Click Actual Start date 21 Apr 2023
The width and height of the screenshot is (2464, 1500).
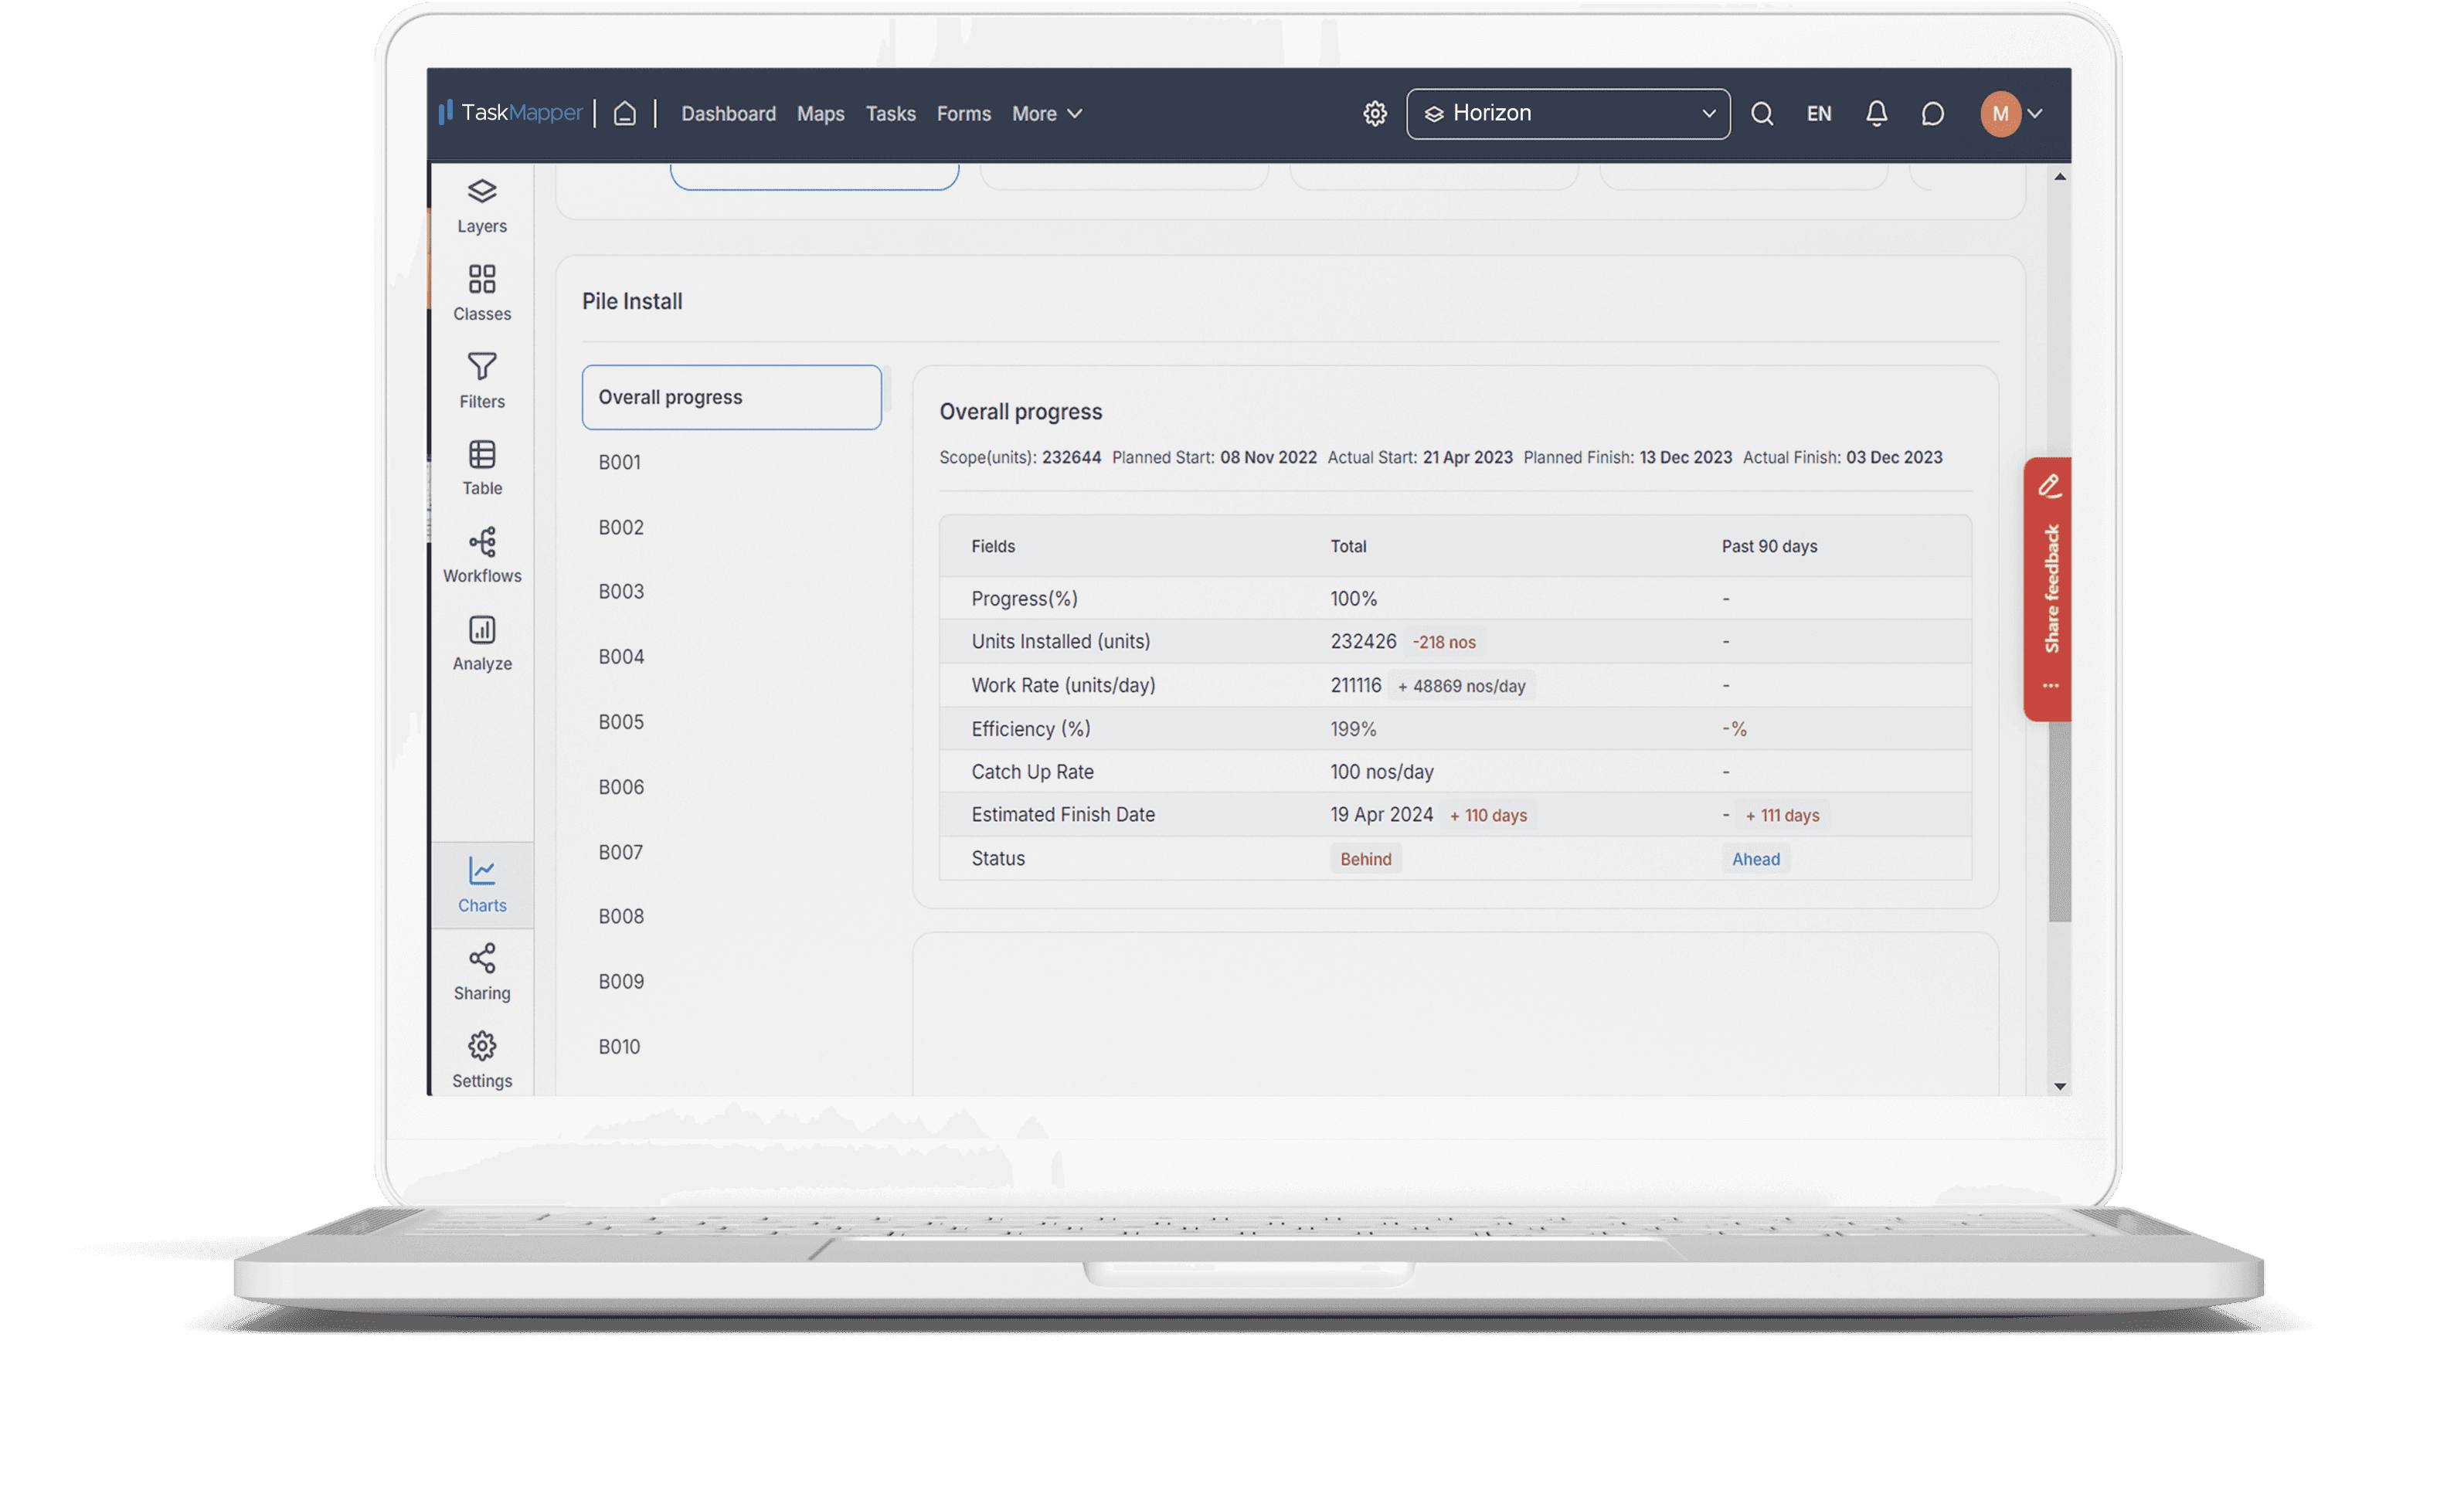[x=1467, y=457]
